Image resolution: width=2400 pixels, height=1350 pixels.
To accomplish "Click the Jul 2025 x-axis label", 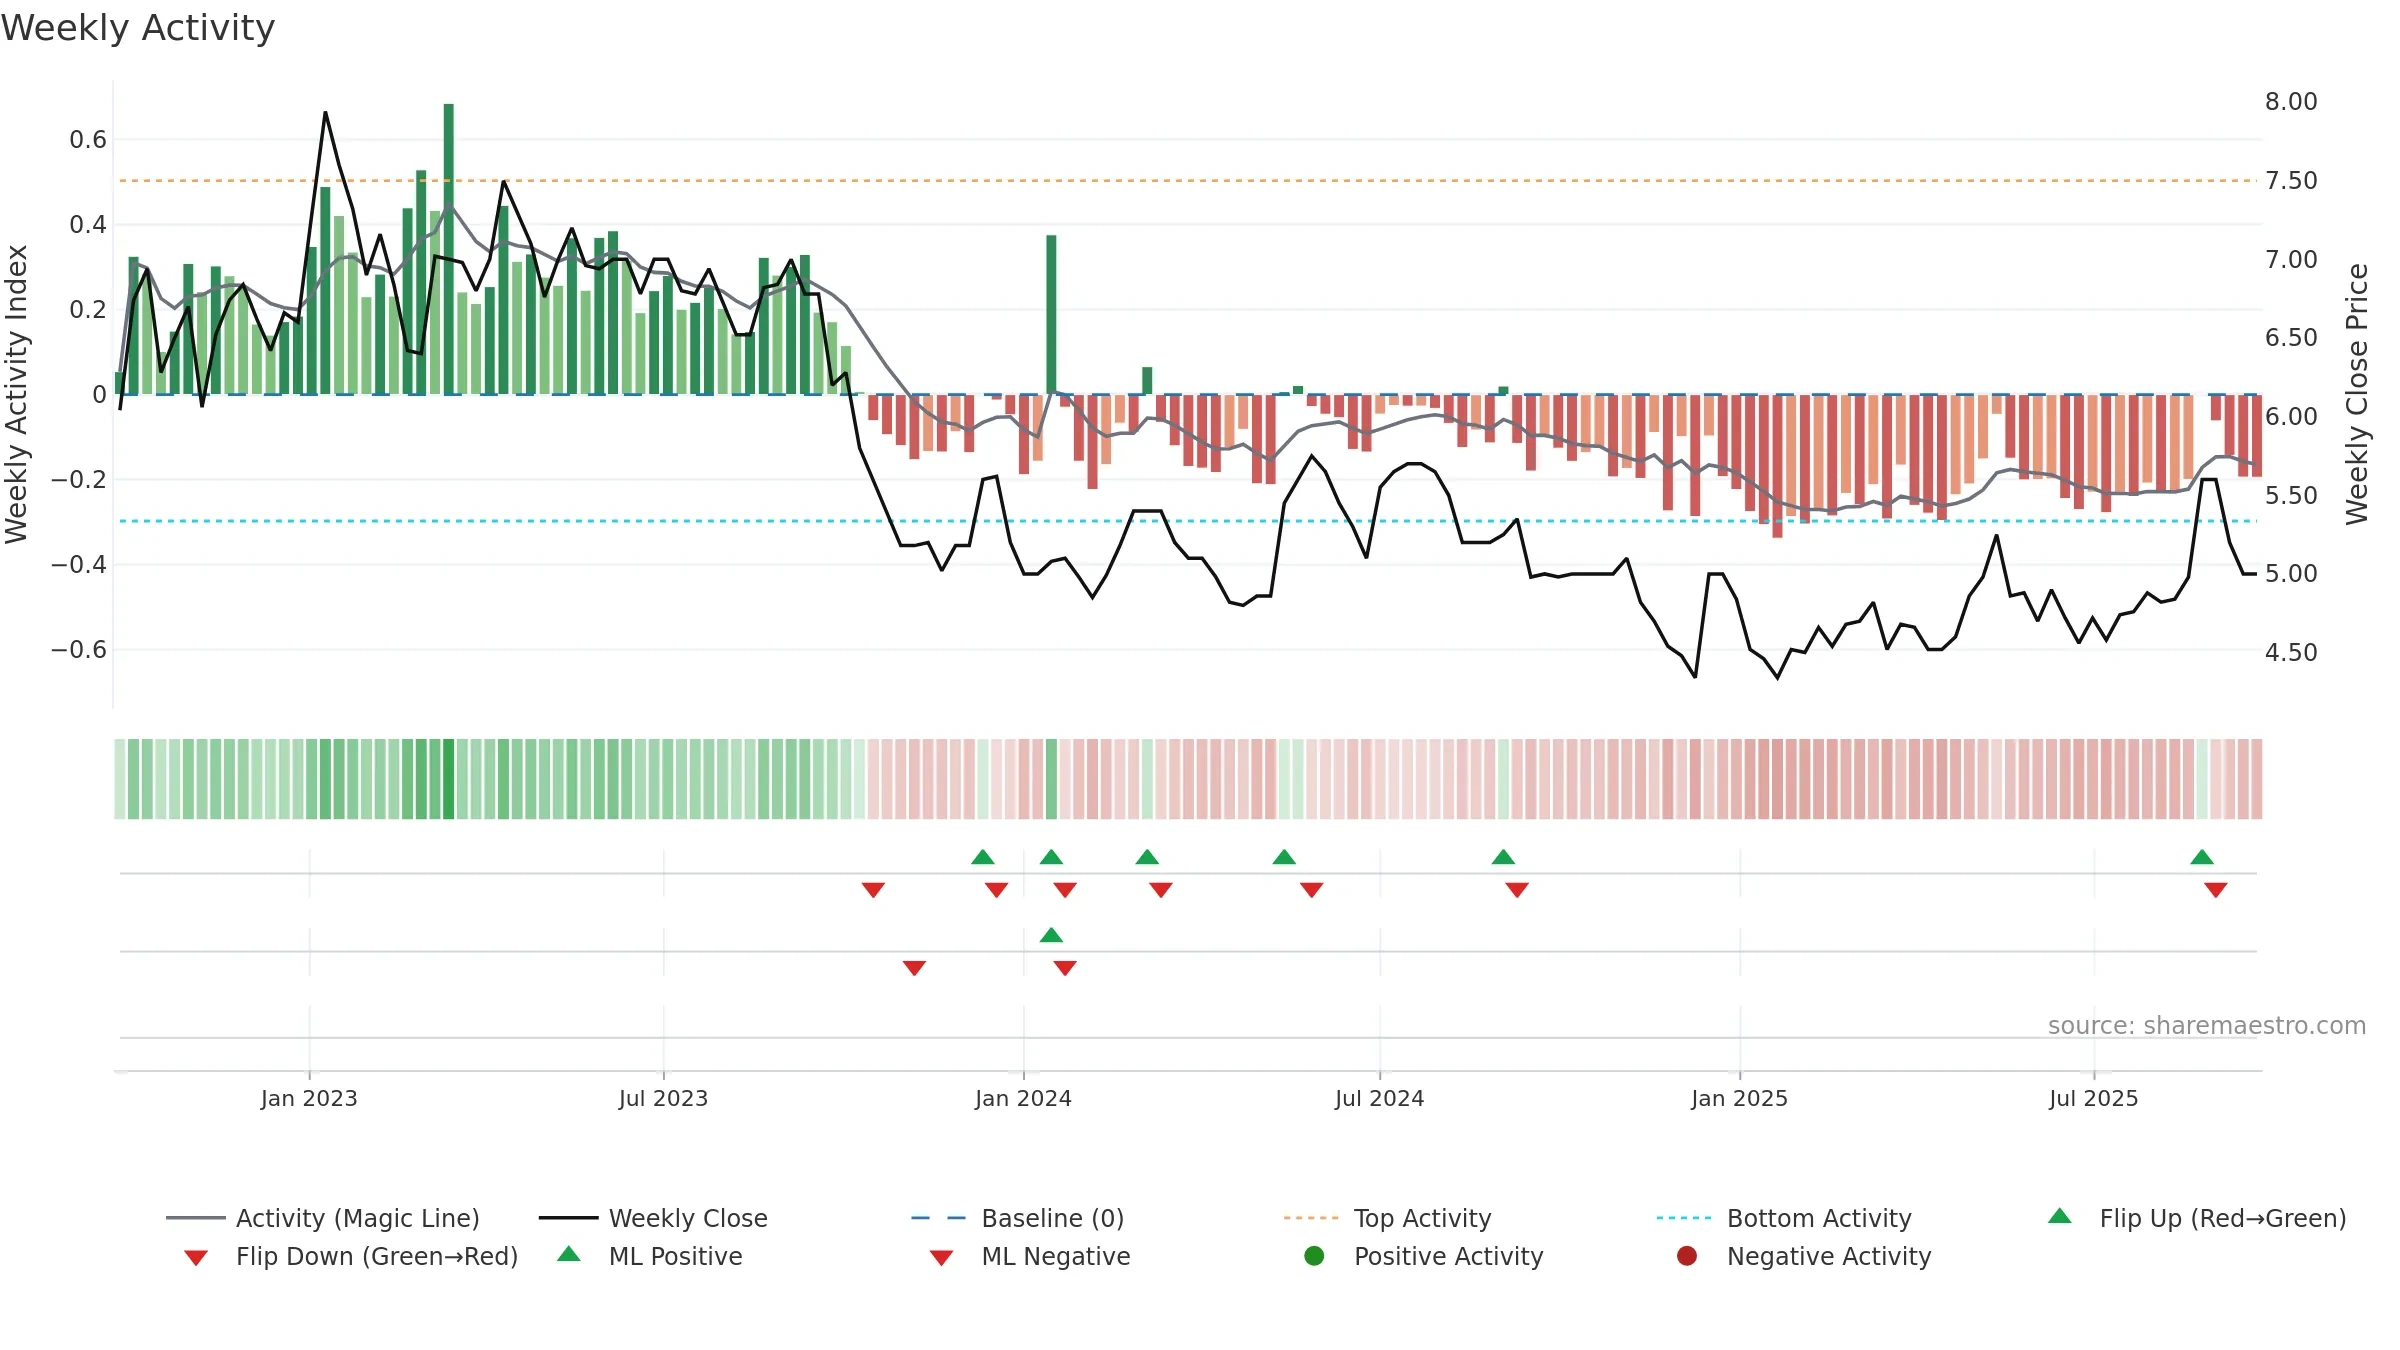I will click(2094, 1098).
